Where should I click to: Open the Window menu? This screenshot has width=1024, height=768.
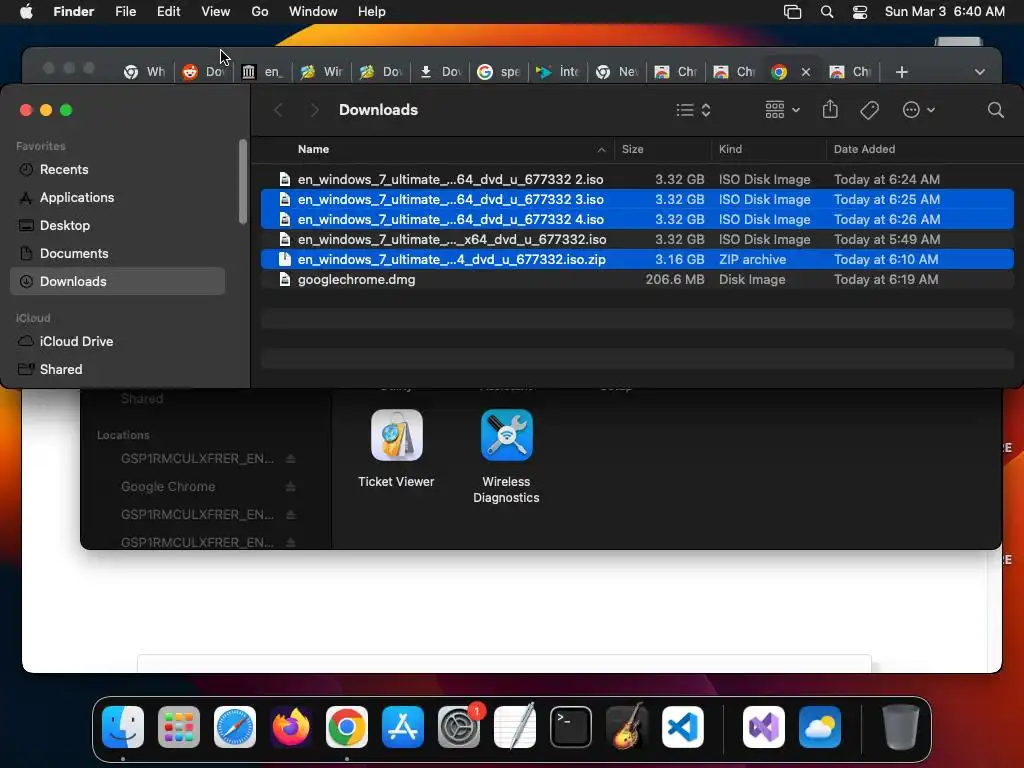(313, 12)
